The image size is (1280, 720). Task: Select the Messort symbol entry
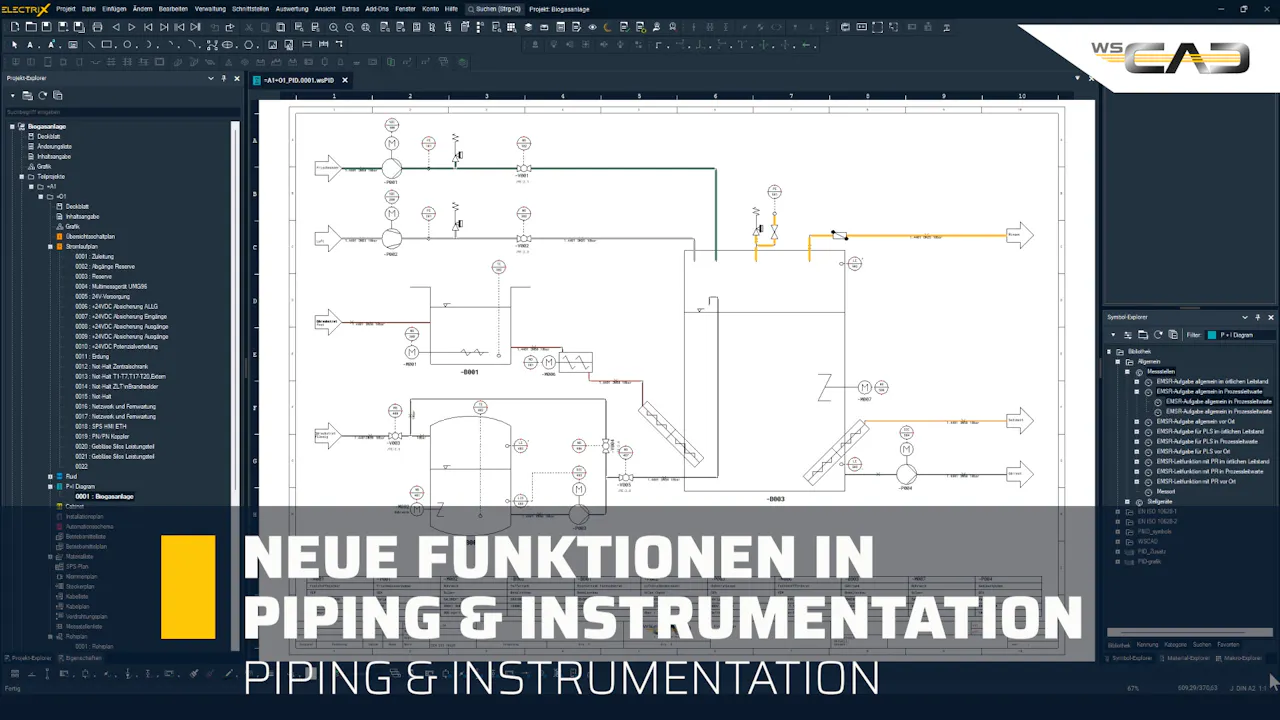(1166, 491)
